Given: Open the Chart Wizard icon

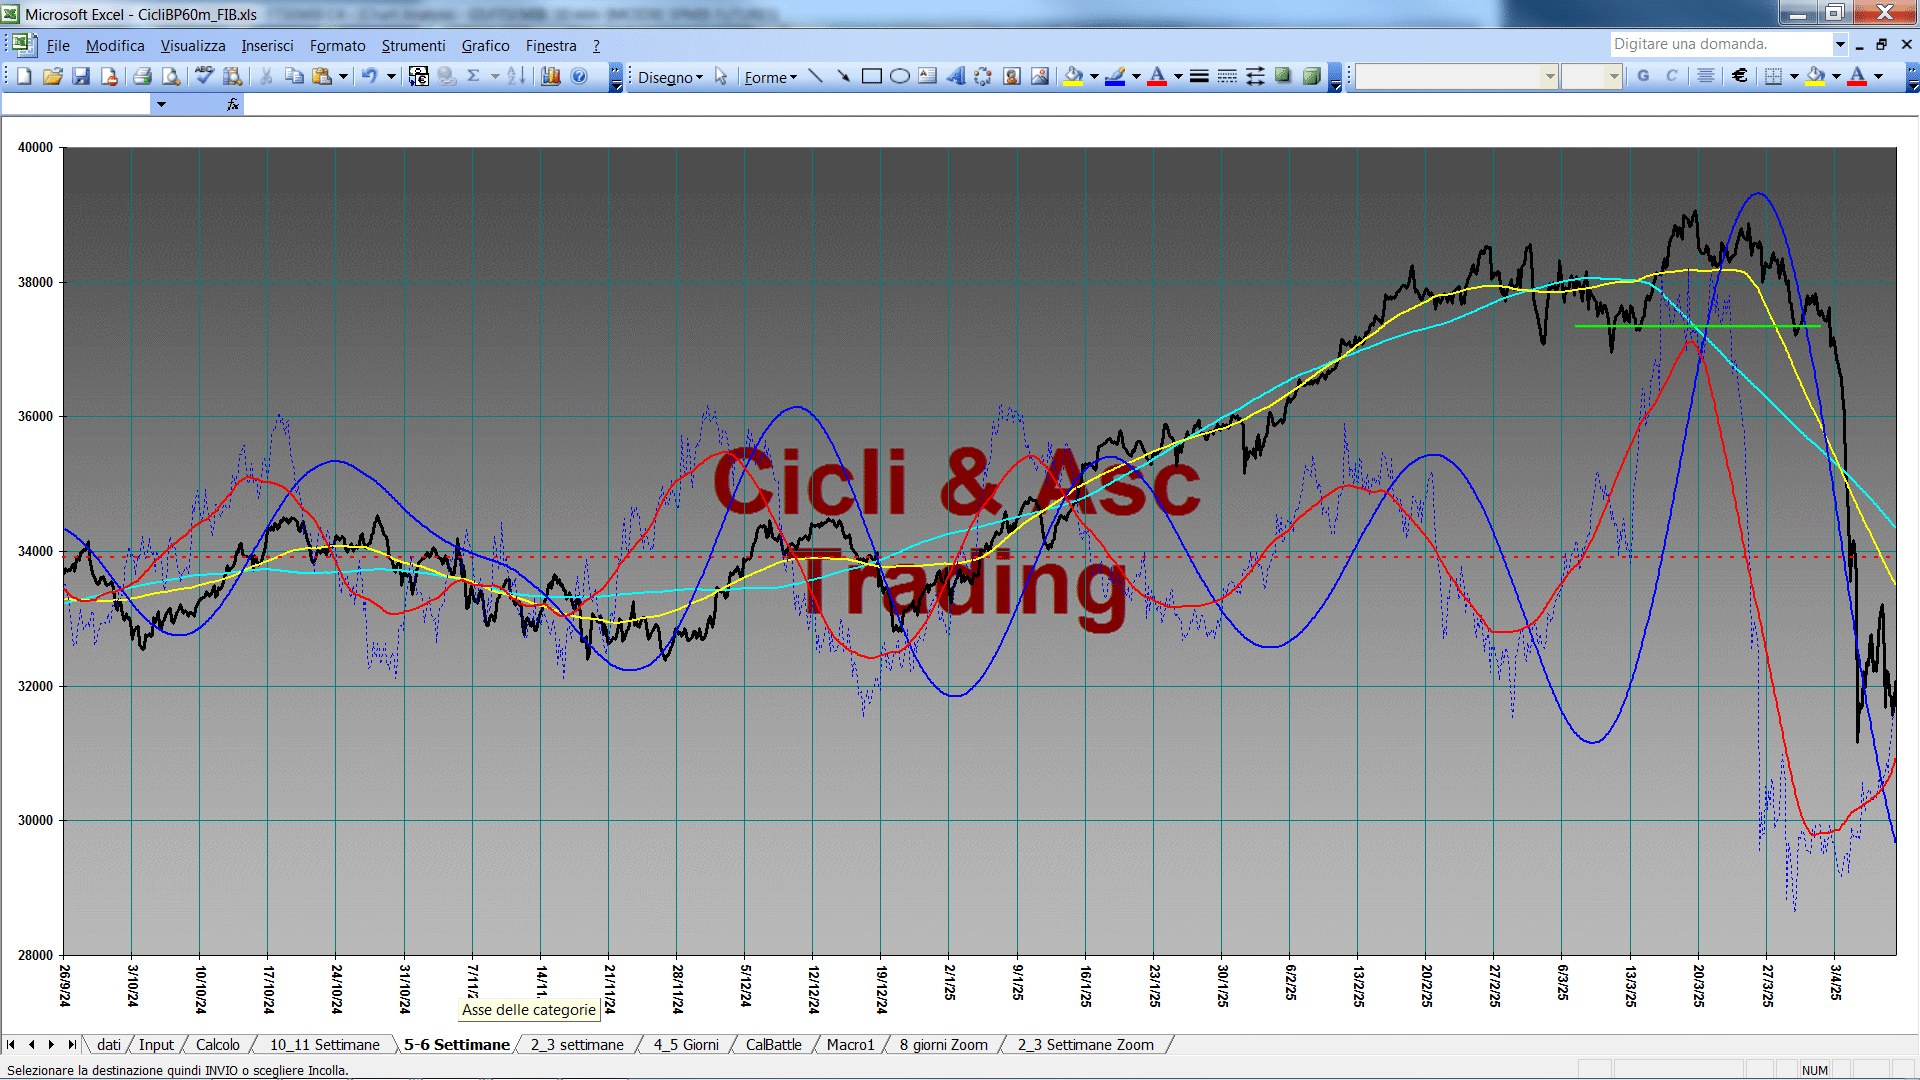Looking at the screenshot, I should point(551,76).
